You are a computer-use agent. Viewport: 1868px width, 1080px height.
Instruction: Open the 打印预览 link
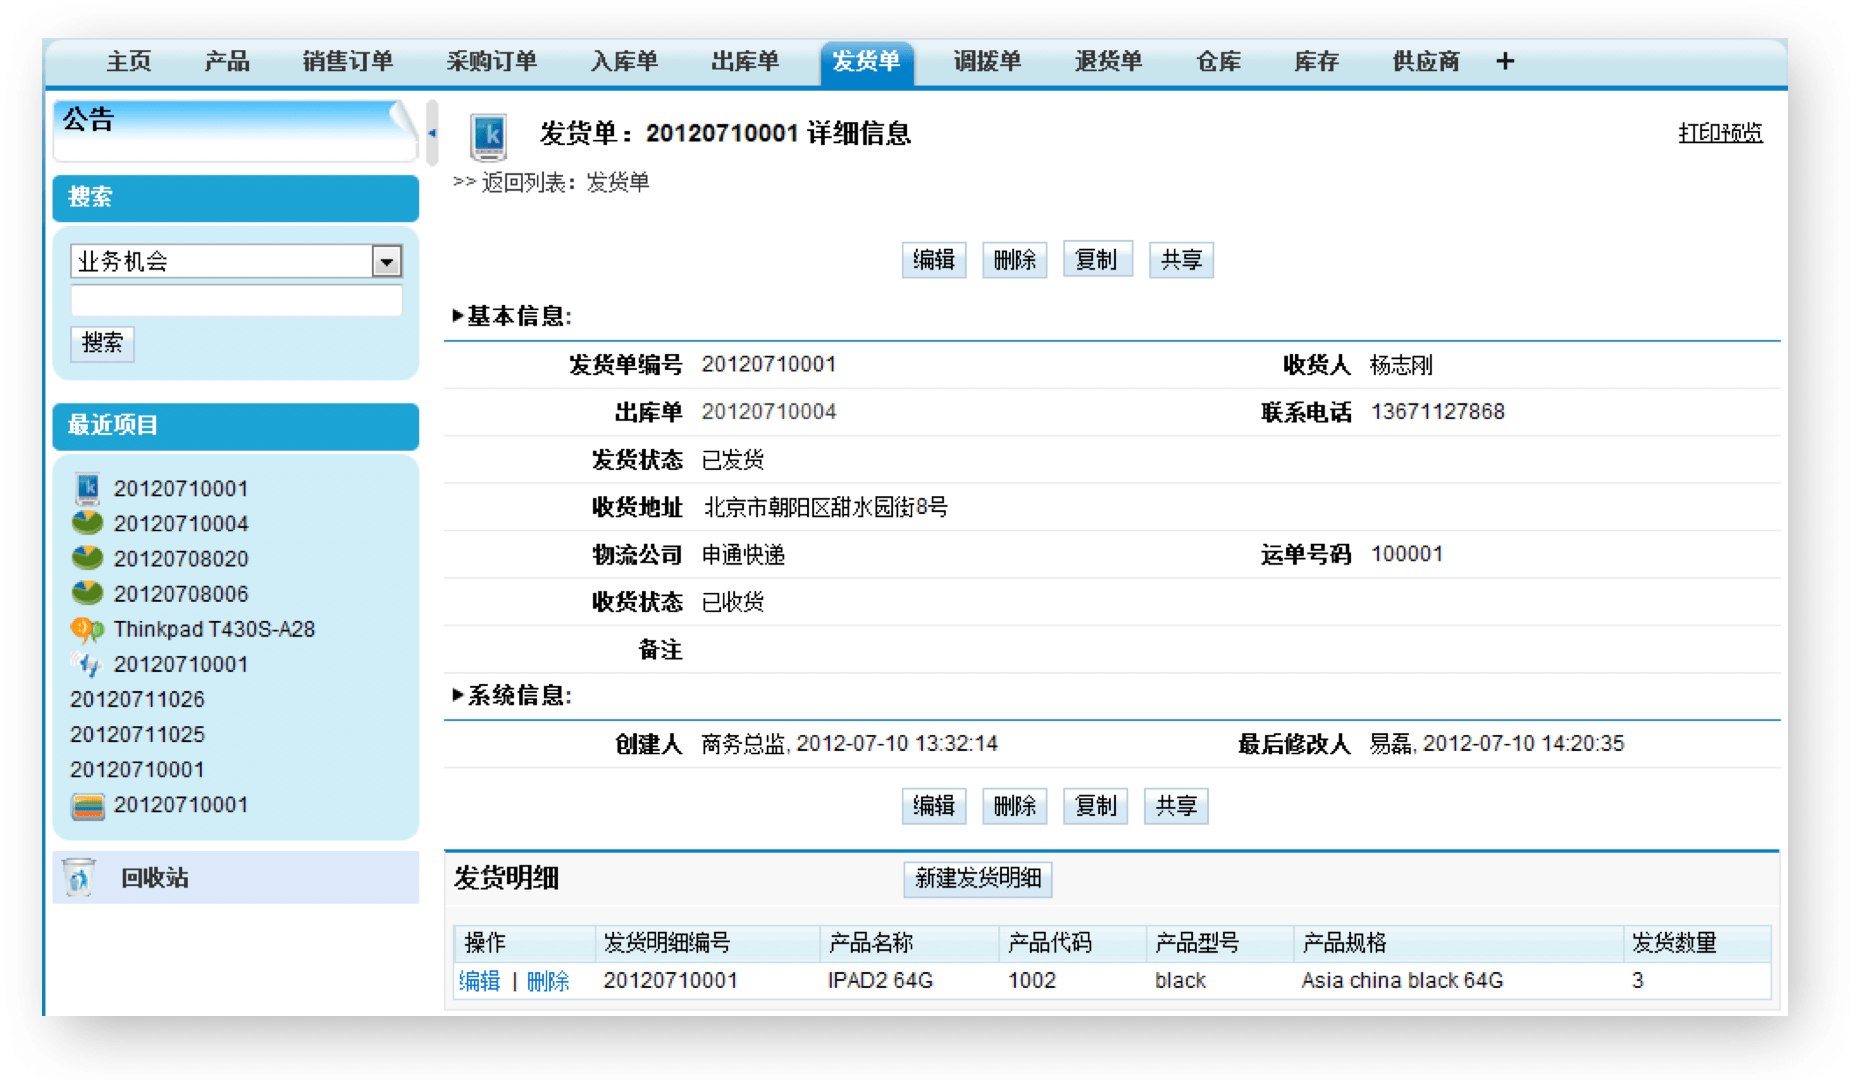tap(1720, 133)
